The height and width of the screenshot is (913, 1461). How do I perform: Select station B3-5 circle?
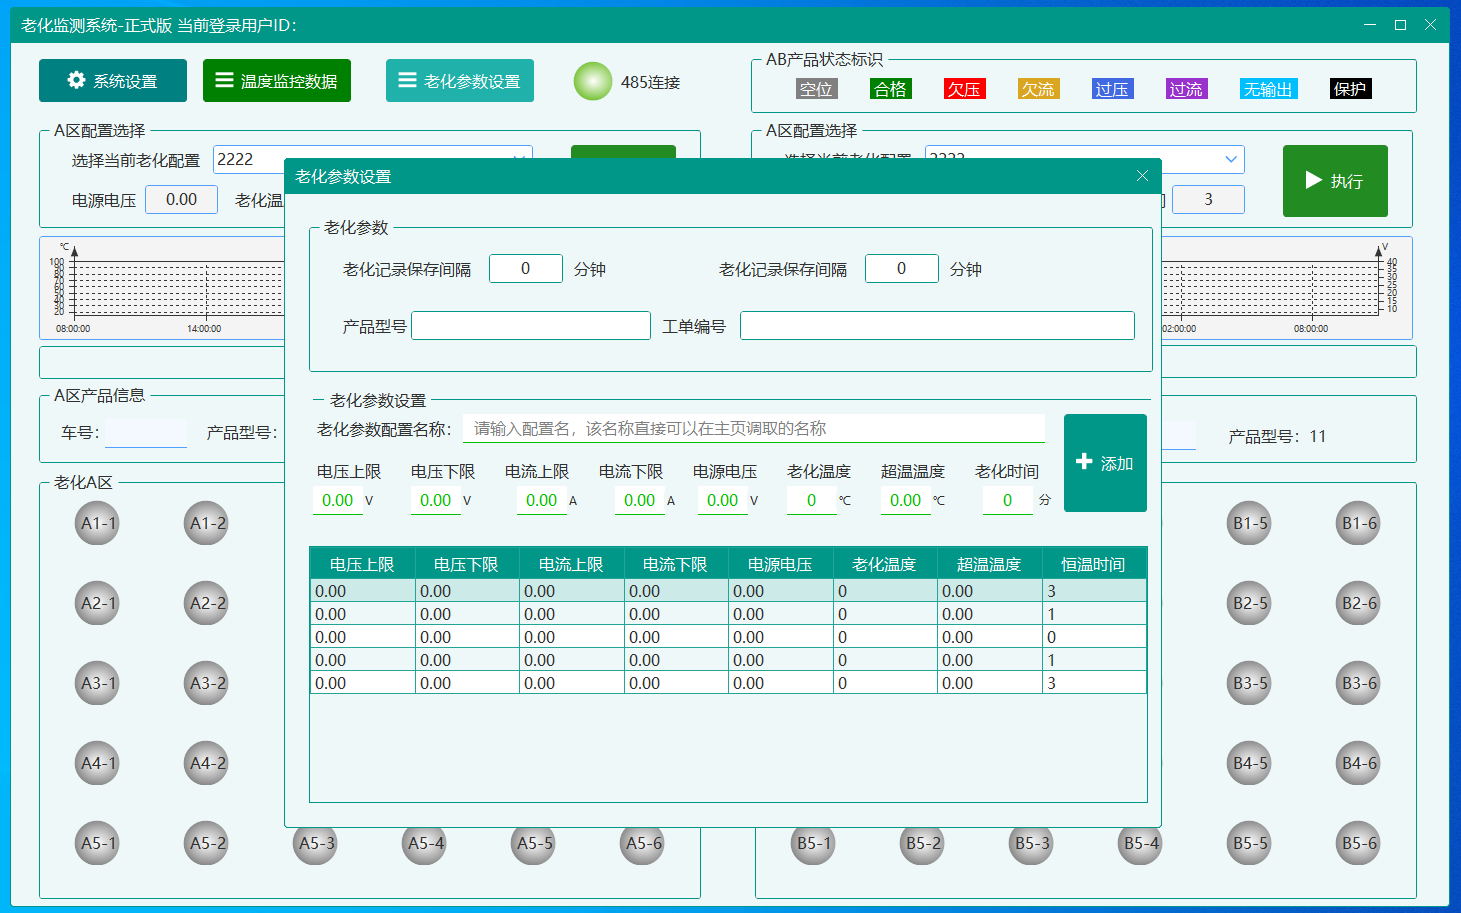pyautogui.click(x=1250, y=683)
